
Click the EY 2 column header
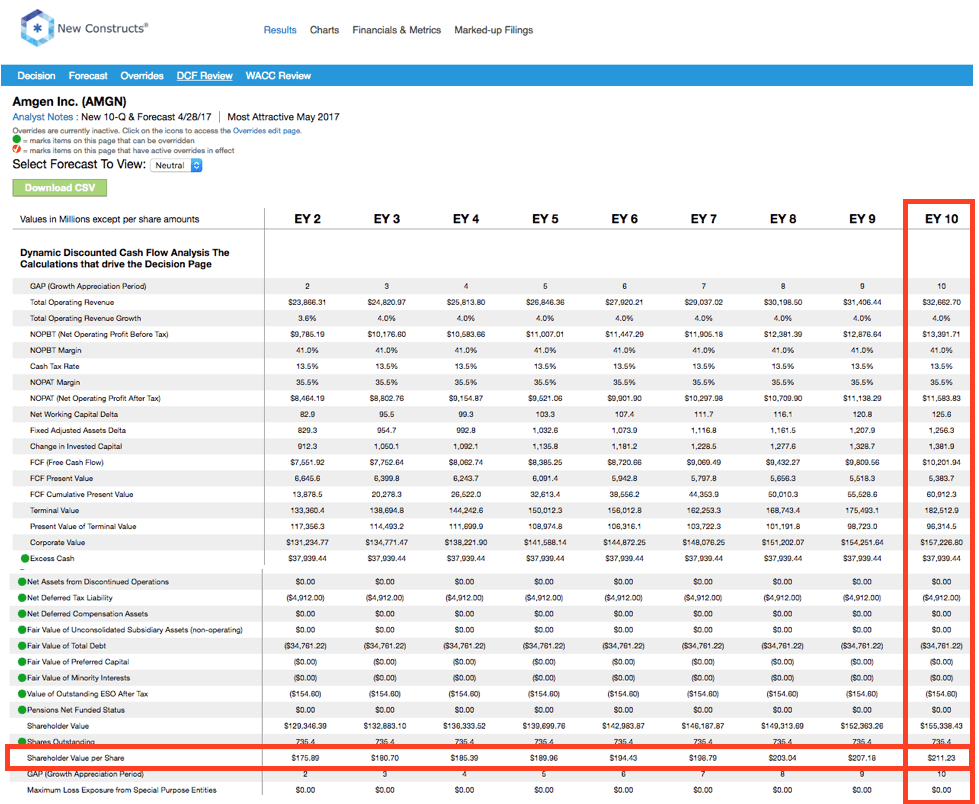click(308, 219)
